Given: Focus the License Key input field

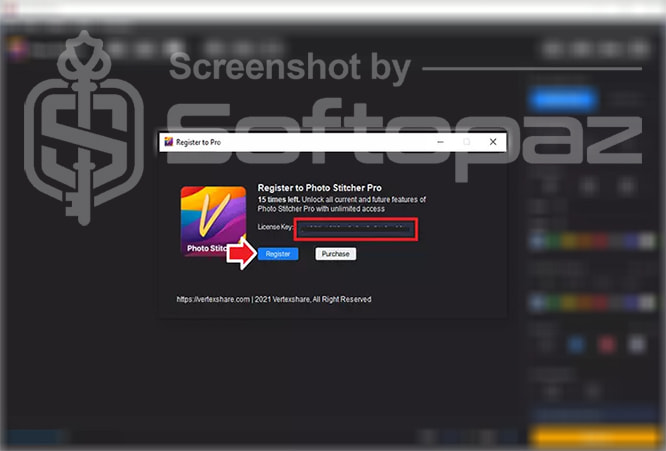Looking at the screenshot, I should (356, 229).
